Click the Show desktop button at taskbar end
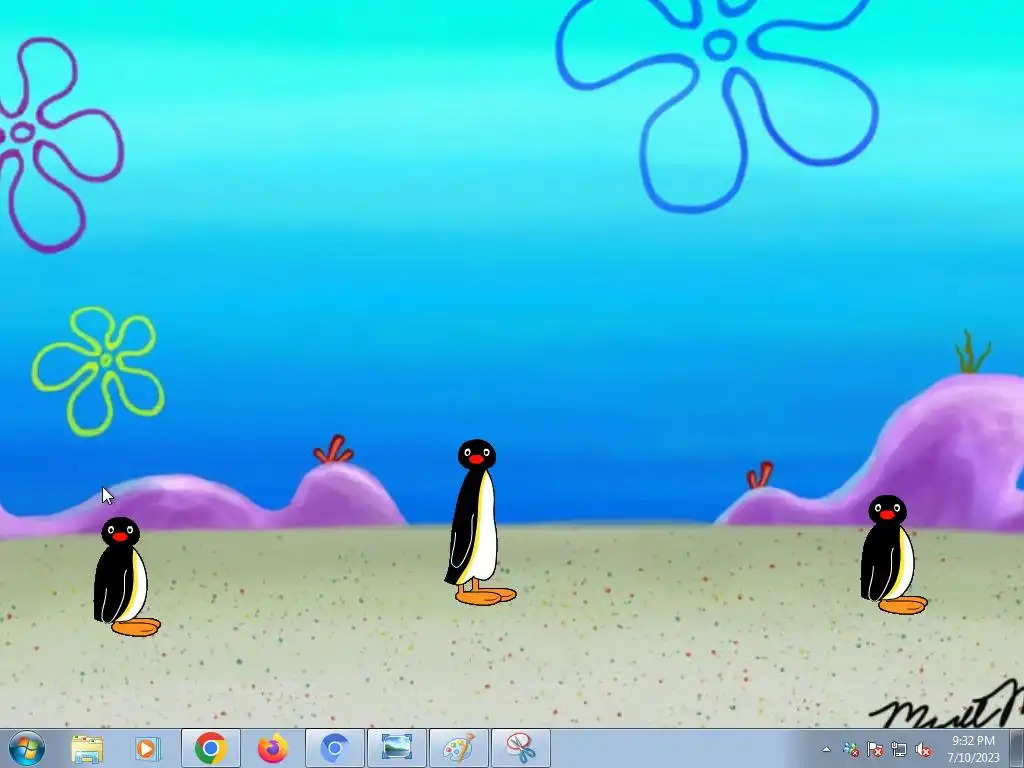The width and height of the screenshot is (1024, 768). point(1017,748)
